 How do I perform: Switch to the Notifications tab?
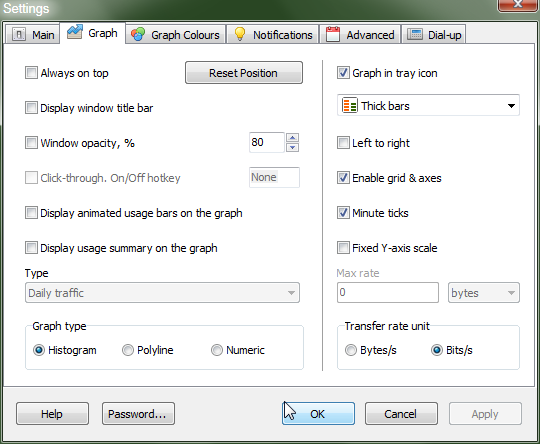point(273,34)
